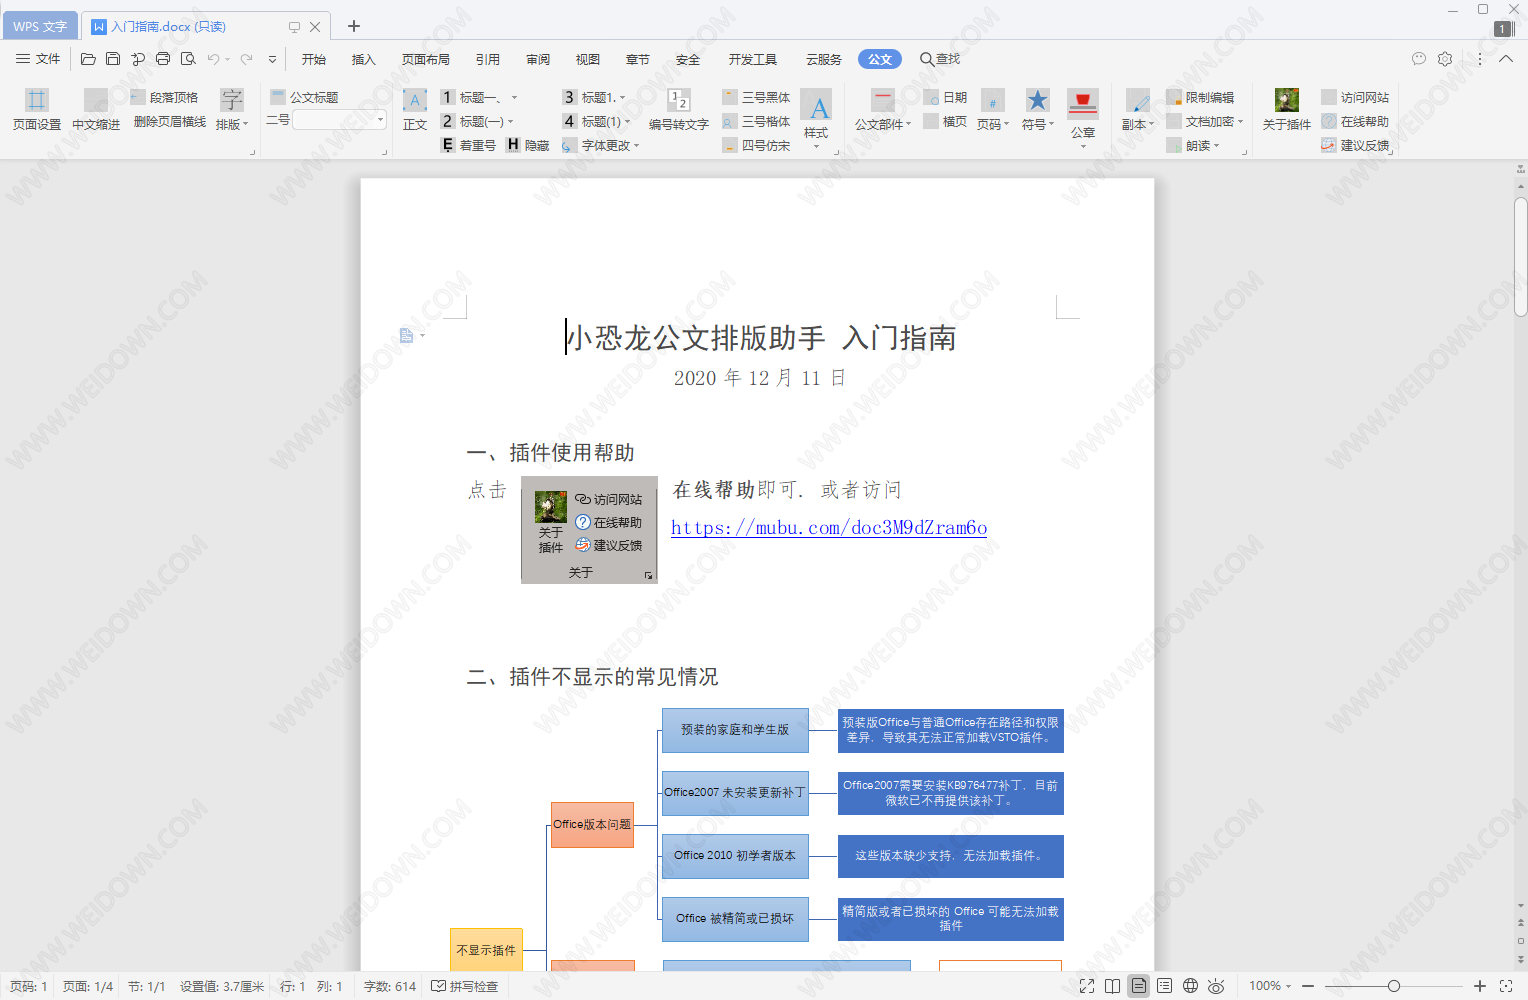Image resolution: width=1528 pixels, height=1000 pixels.
Task: Click the zoom slider handle in status bar
Action: [x=1393, y=986]
